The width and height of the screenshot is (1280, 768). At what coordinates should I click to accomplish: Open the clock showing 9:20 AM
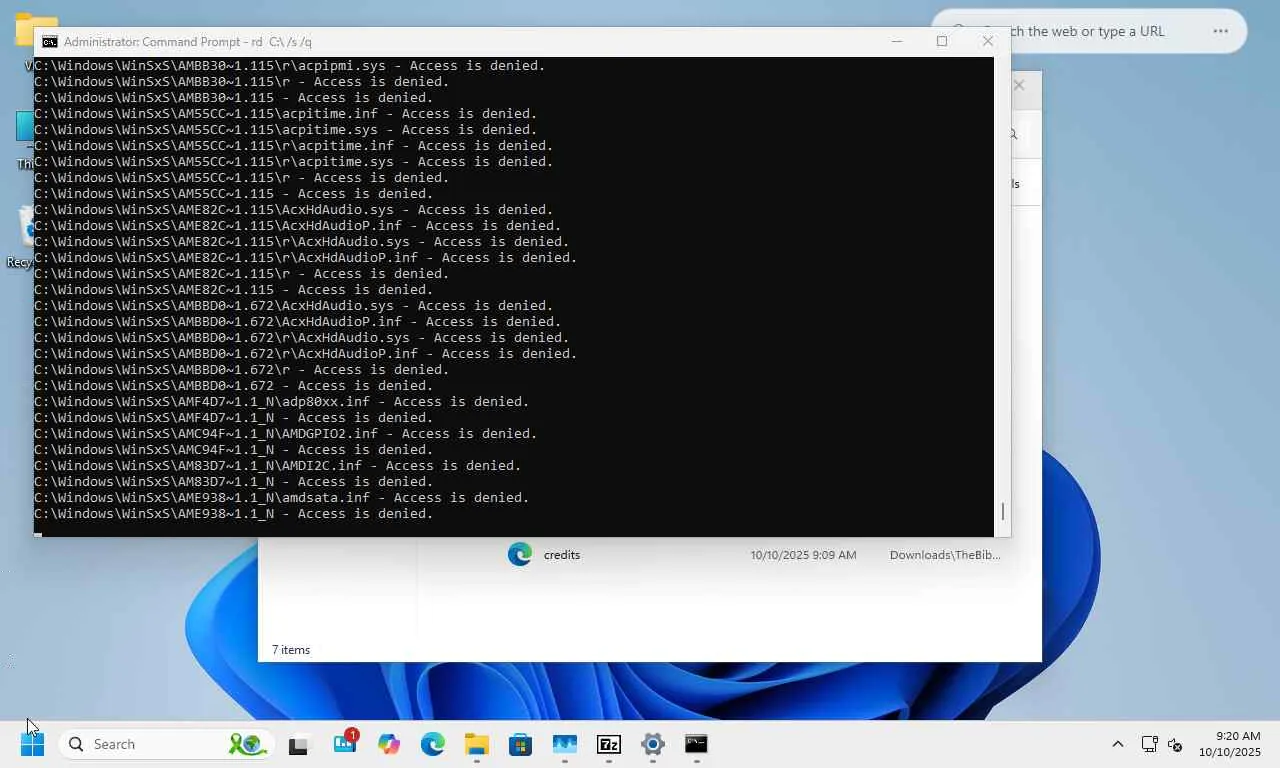pyautogui.click(x=1230, y=744)
